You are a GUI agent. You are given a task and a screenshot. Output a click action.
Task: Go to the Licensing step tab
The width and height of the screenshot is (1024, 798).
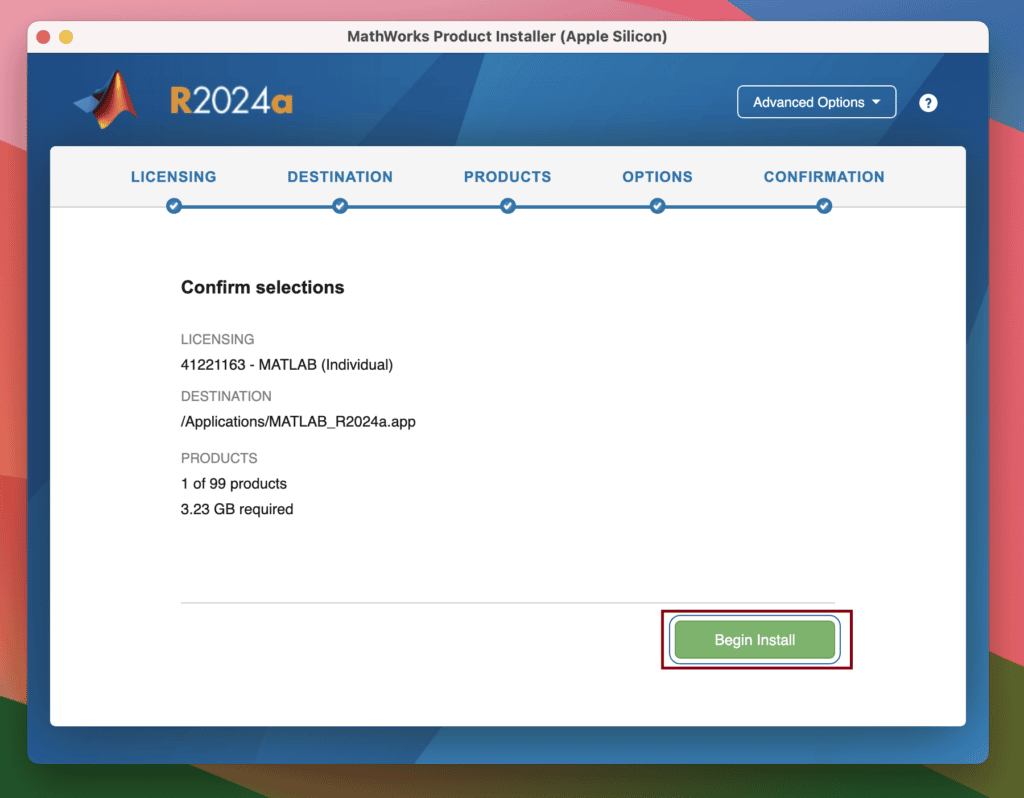173,177
